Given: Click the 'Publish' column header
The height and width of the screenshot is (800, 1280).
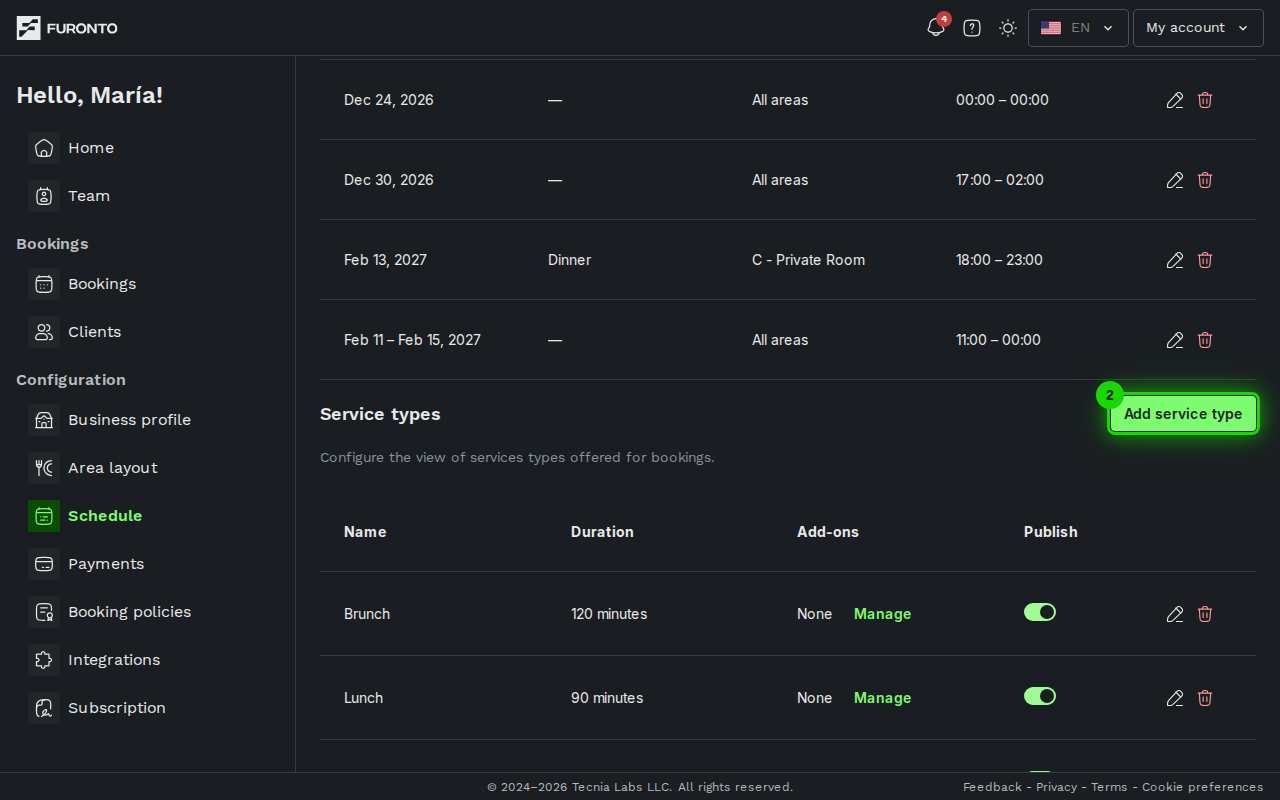Looking at the screenshot, I should point(1050,532).
